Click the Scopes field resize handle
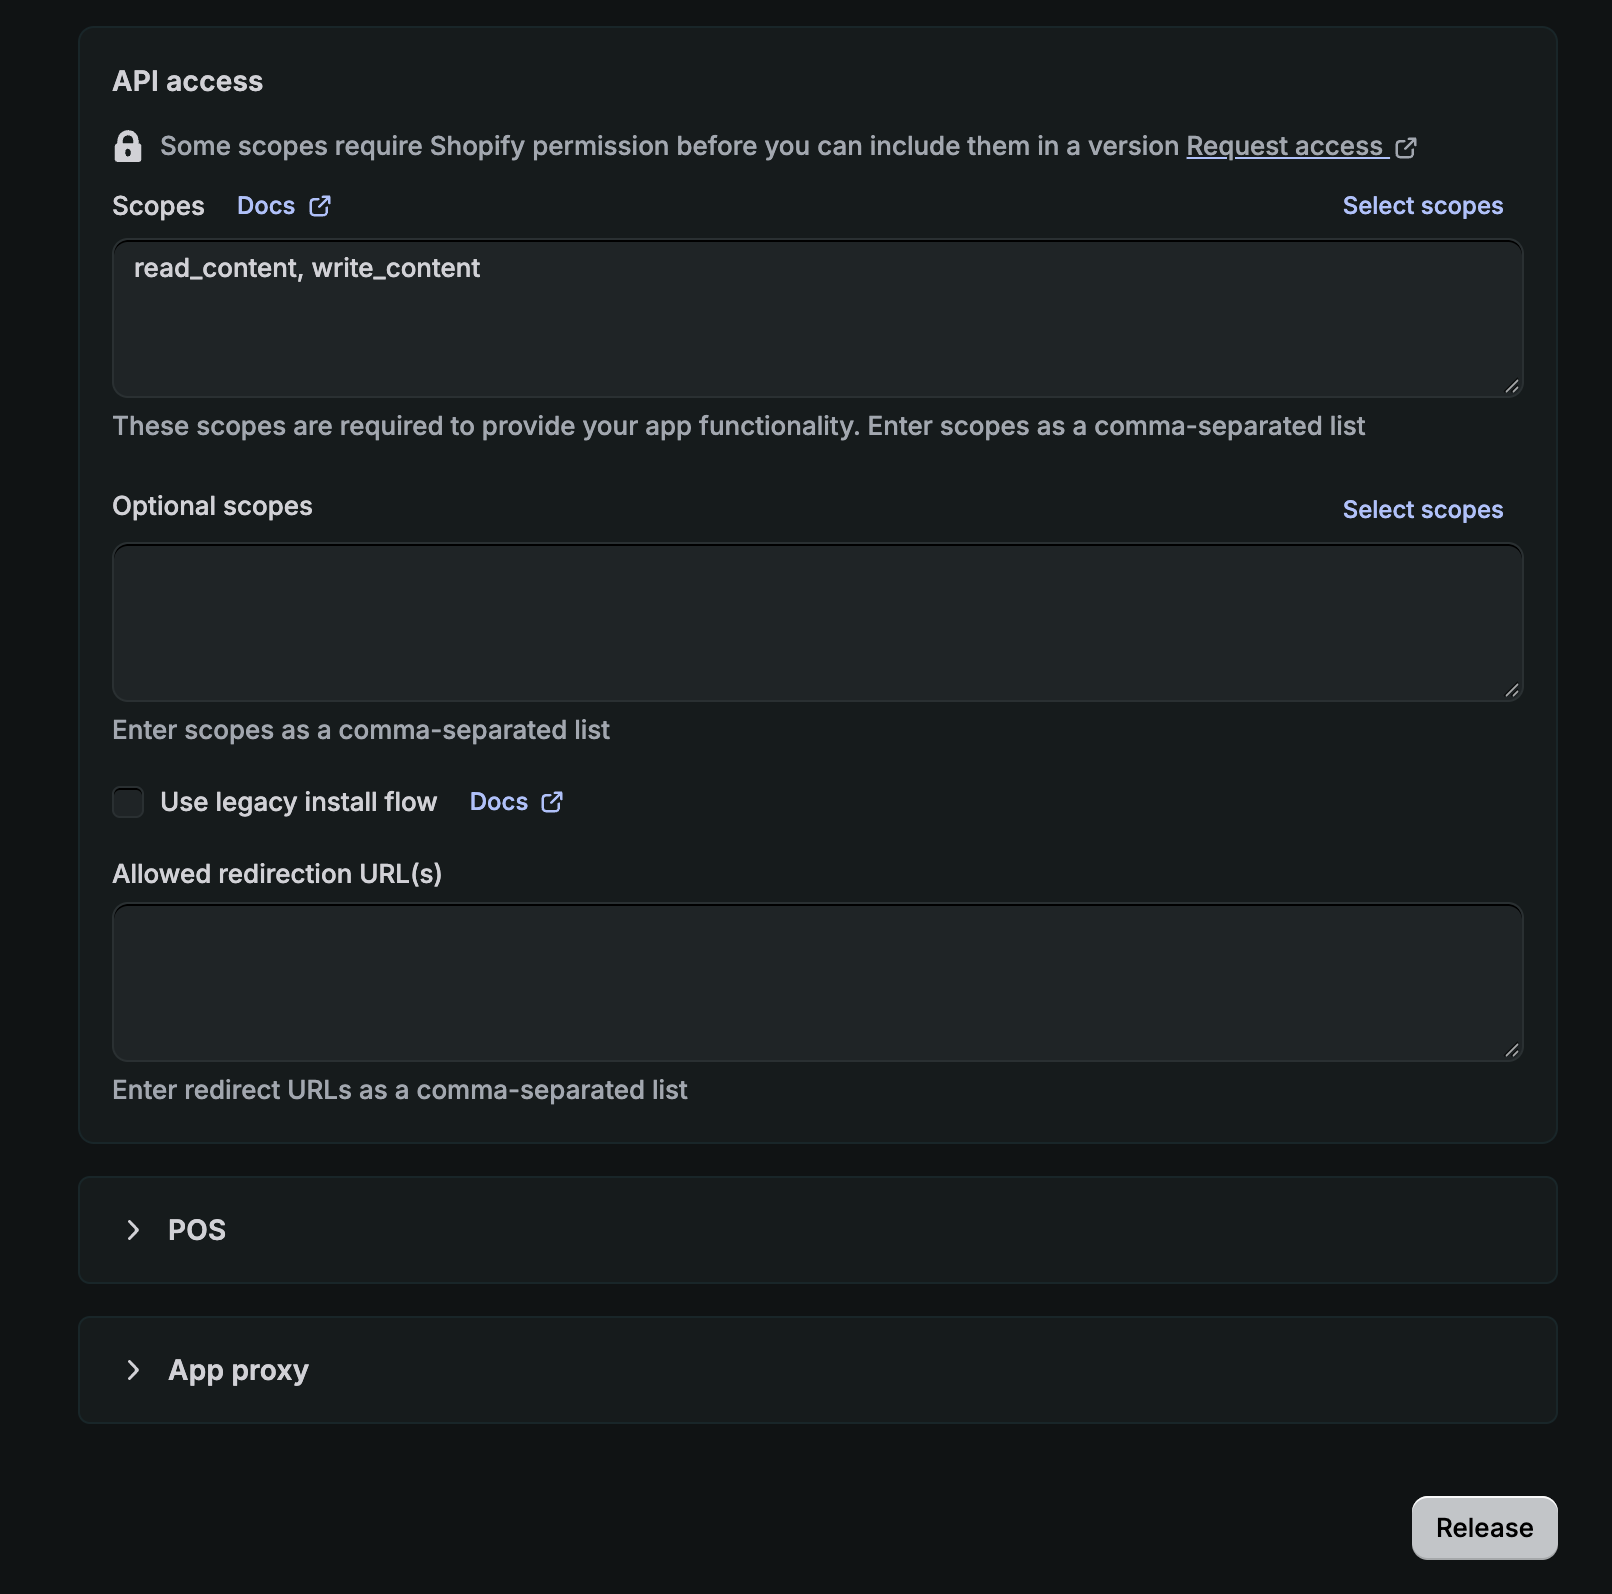 click(1512, 387)
